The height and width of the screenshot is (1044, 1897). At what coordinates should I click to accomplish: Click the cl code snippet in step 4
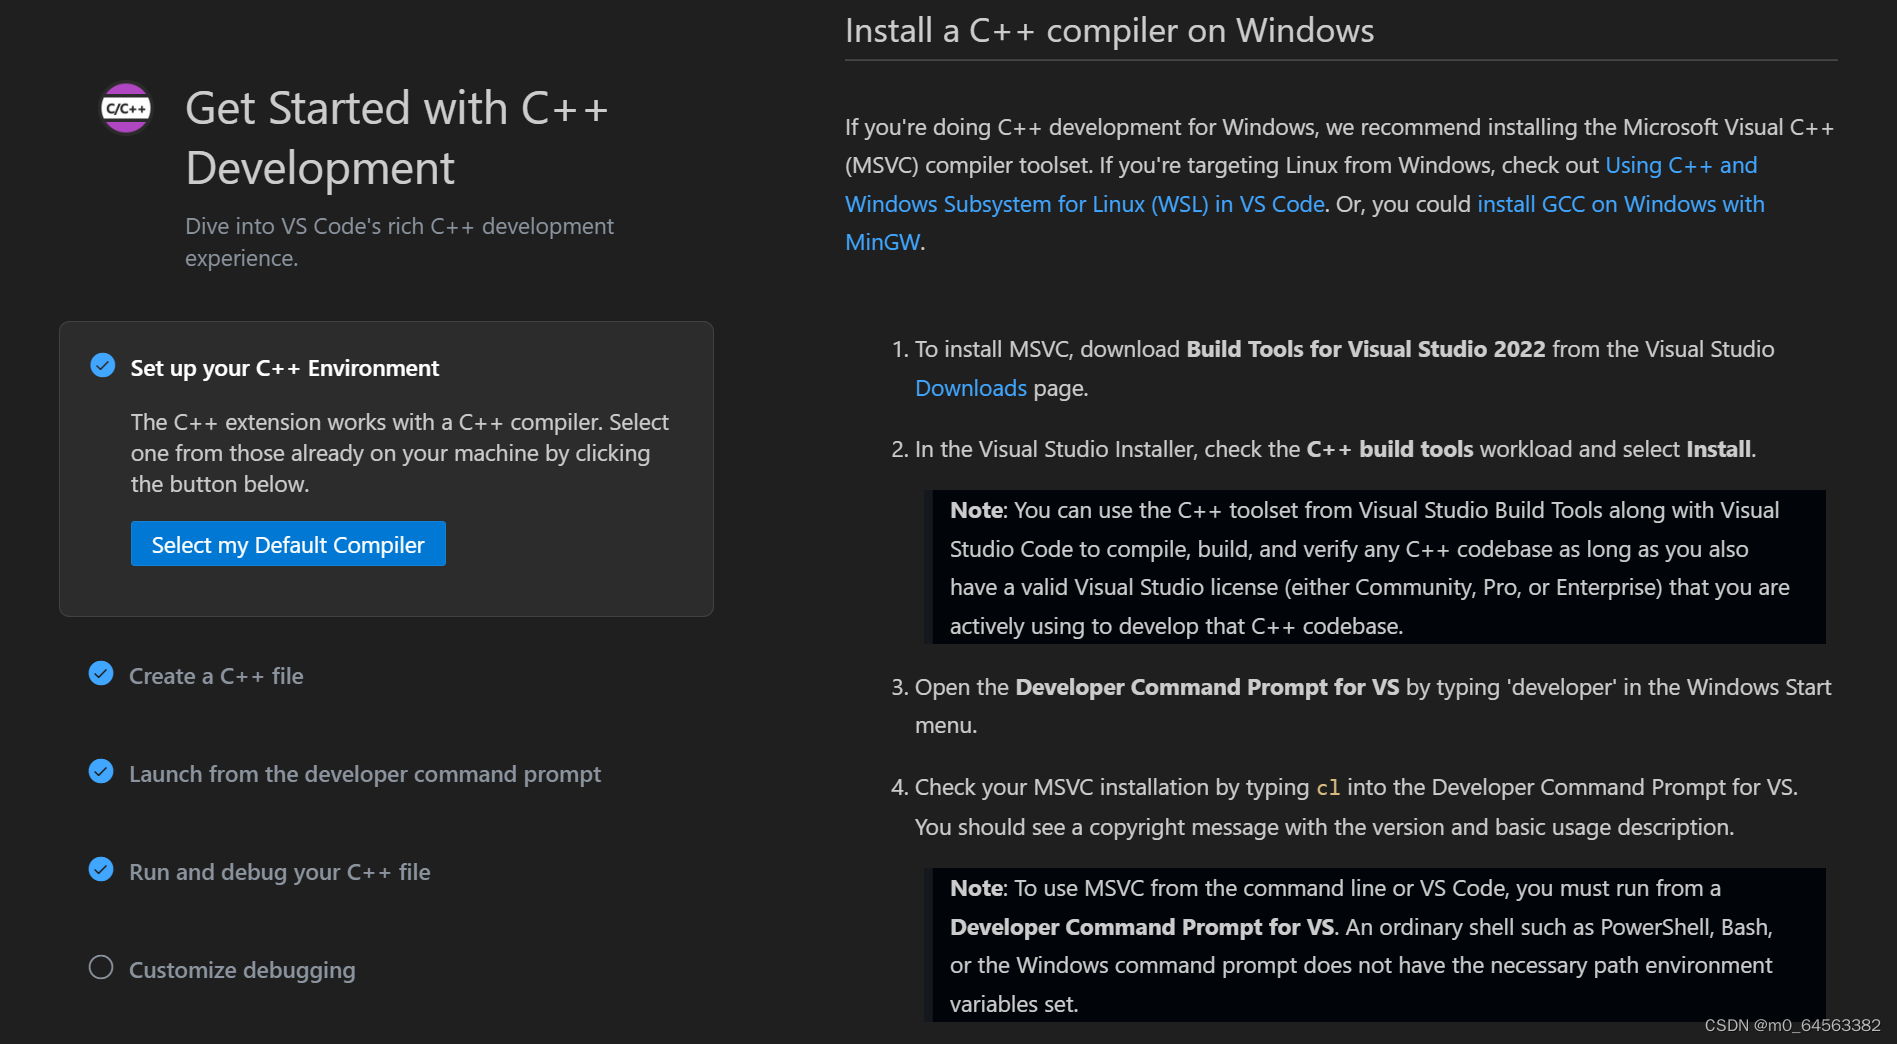[1327, 788]
